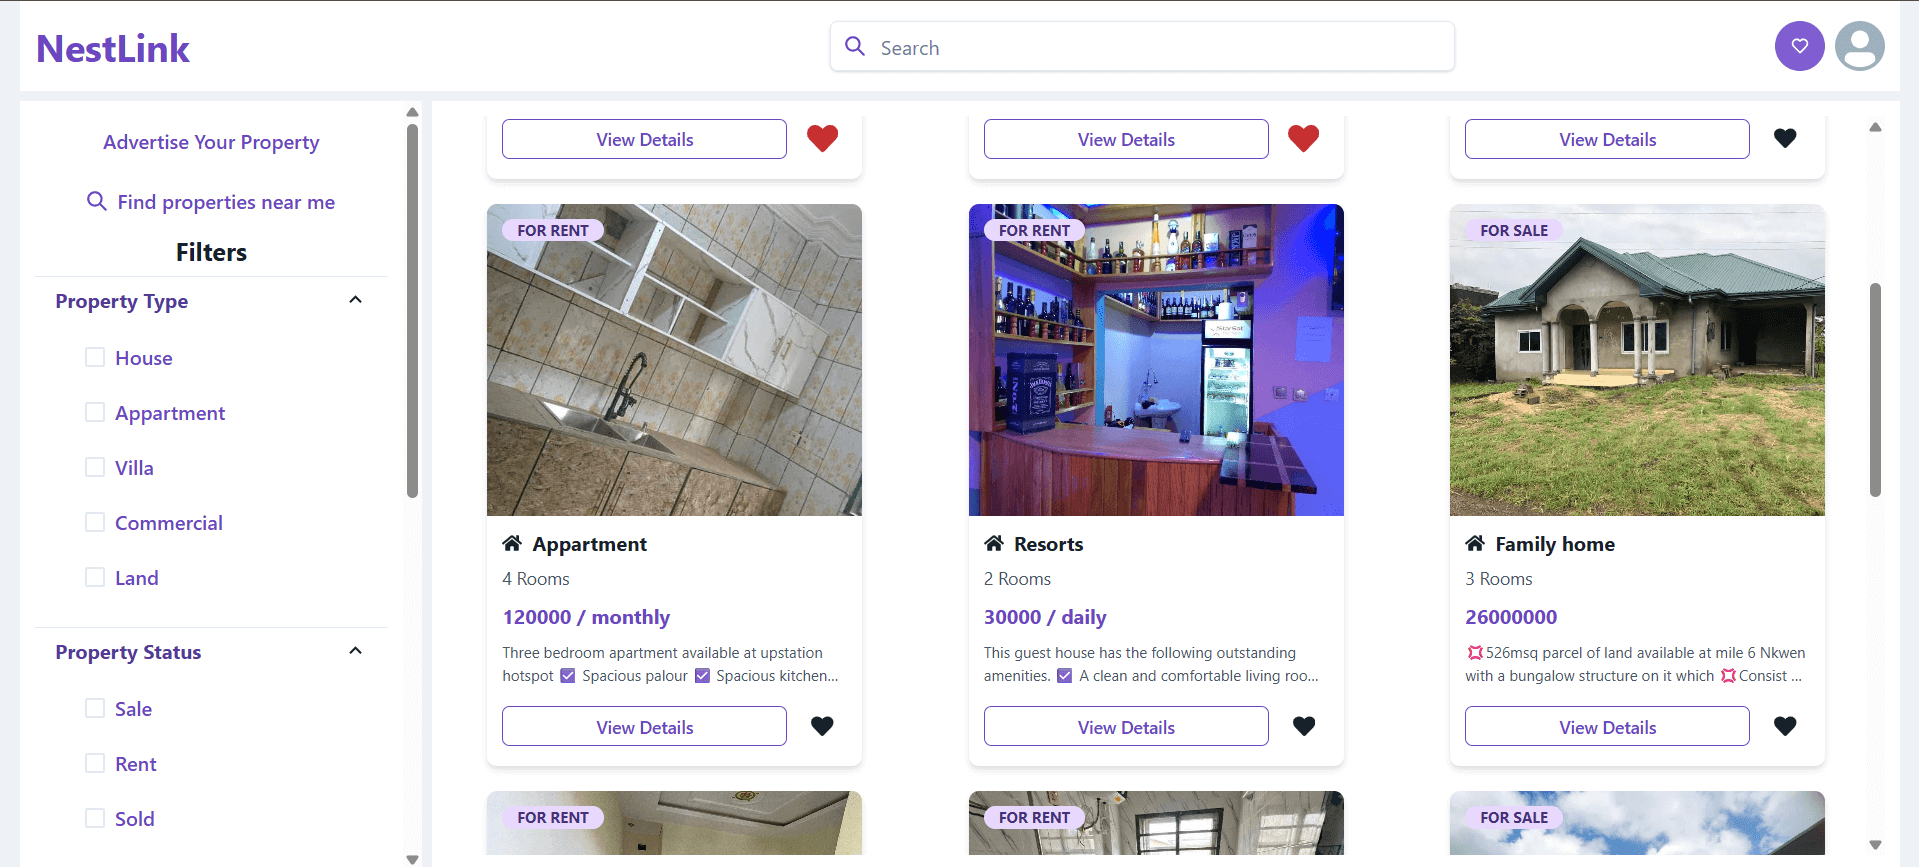Click black heart in top-right card
The height and width of the screenshot is (867, 1919).
click(x=1785, y=138)
